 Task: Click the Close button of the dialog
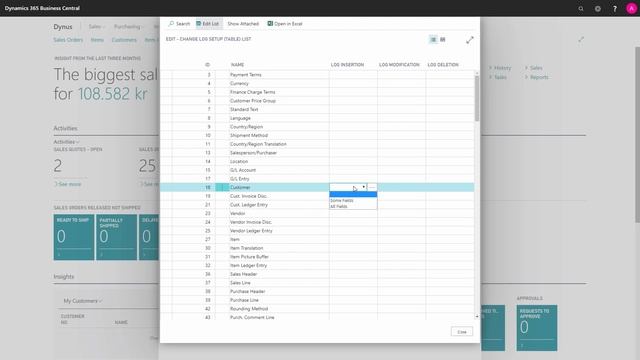pos(462,332)
